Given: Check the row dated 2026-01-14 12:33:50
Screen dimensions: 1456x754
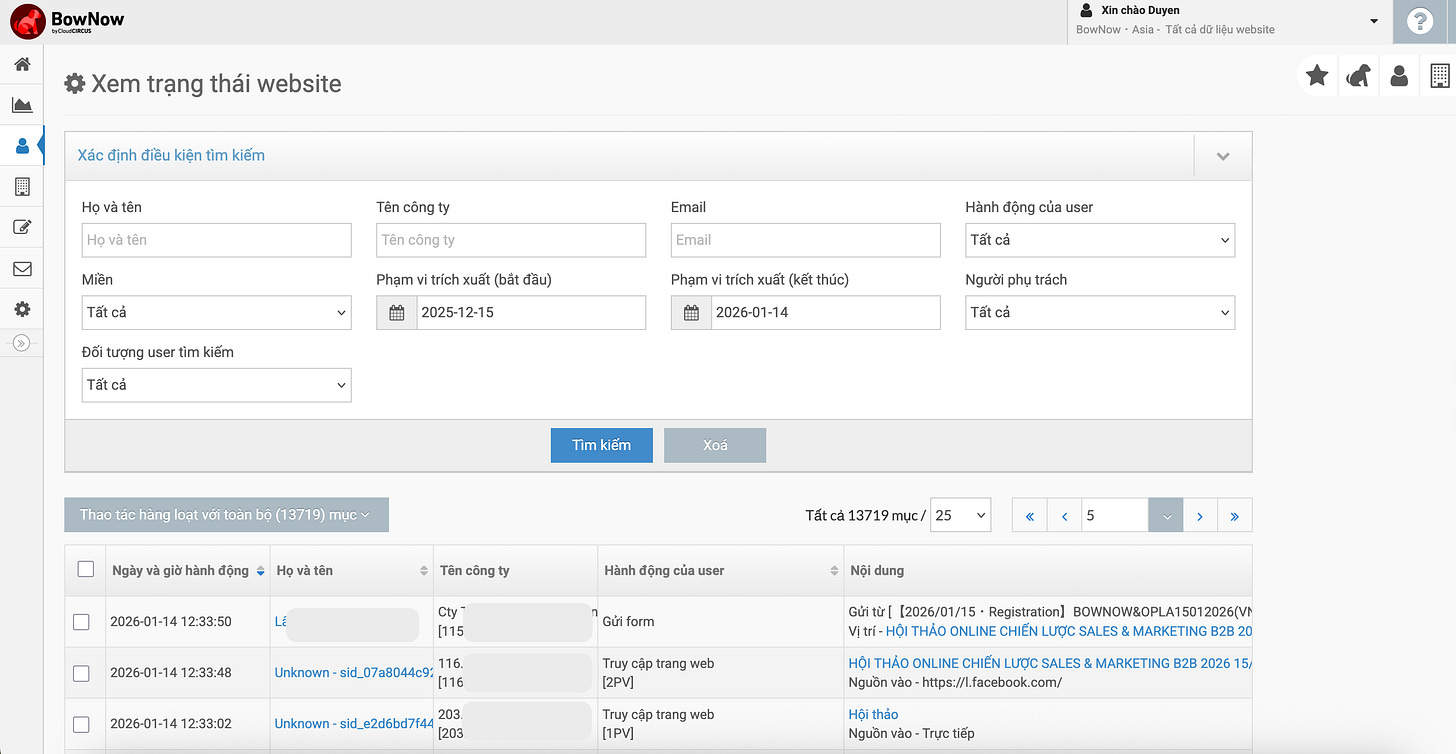Looking at the screenshot, I should (x=82, y=622).
